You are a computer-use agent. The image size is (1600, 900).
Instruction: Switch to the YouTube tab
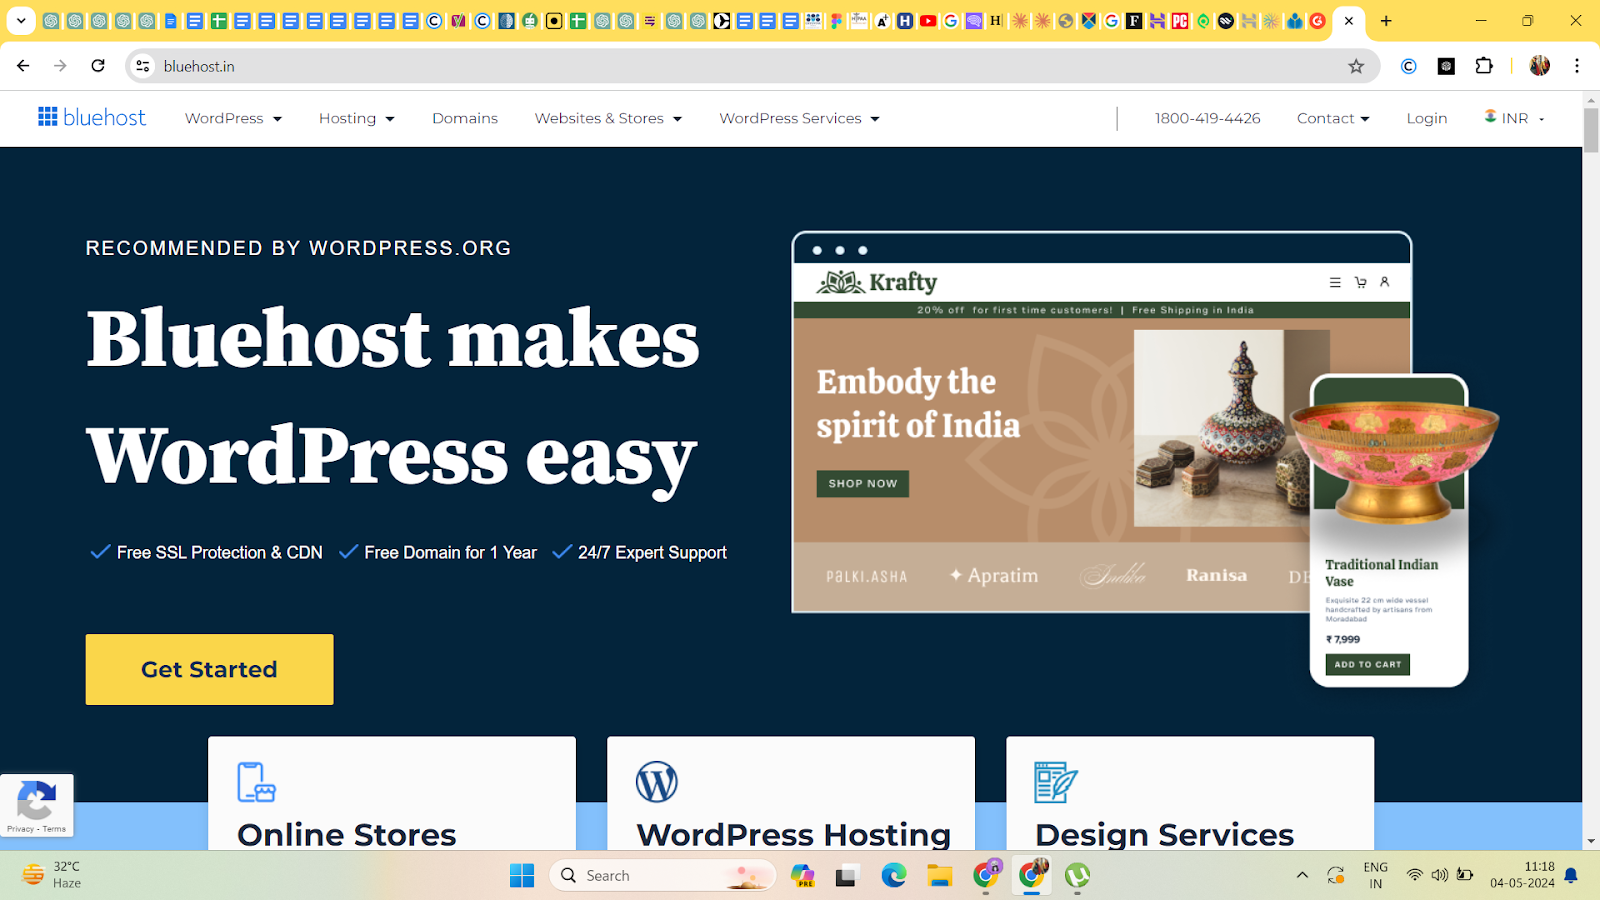click(x=928, y=21)
